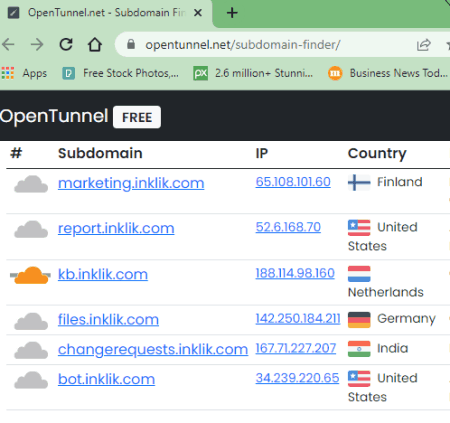Click the OpenTunnel tab favicon

[13, 13]
